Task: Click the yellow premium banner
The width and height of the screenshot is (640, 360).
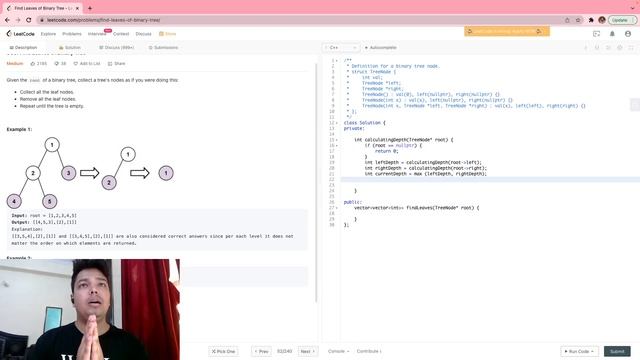Action: 507,31
